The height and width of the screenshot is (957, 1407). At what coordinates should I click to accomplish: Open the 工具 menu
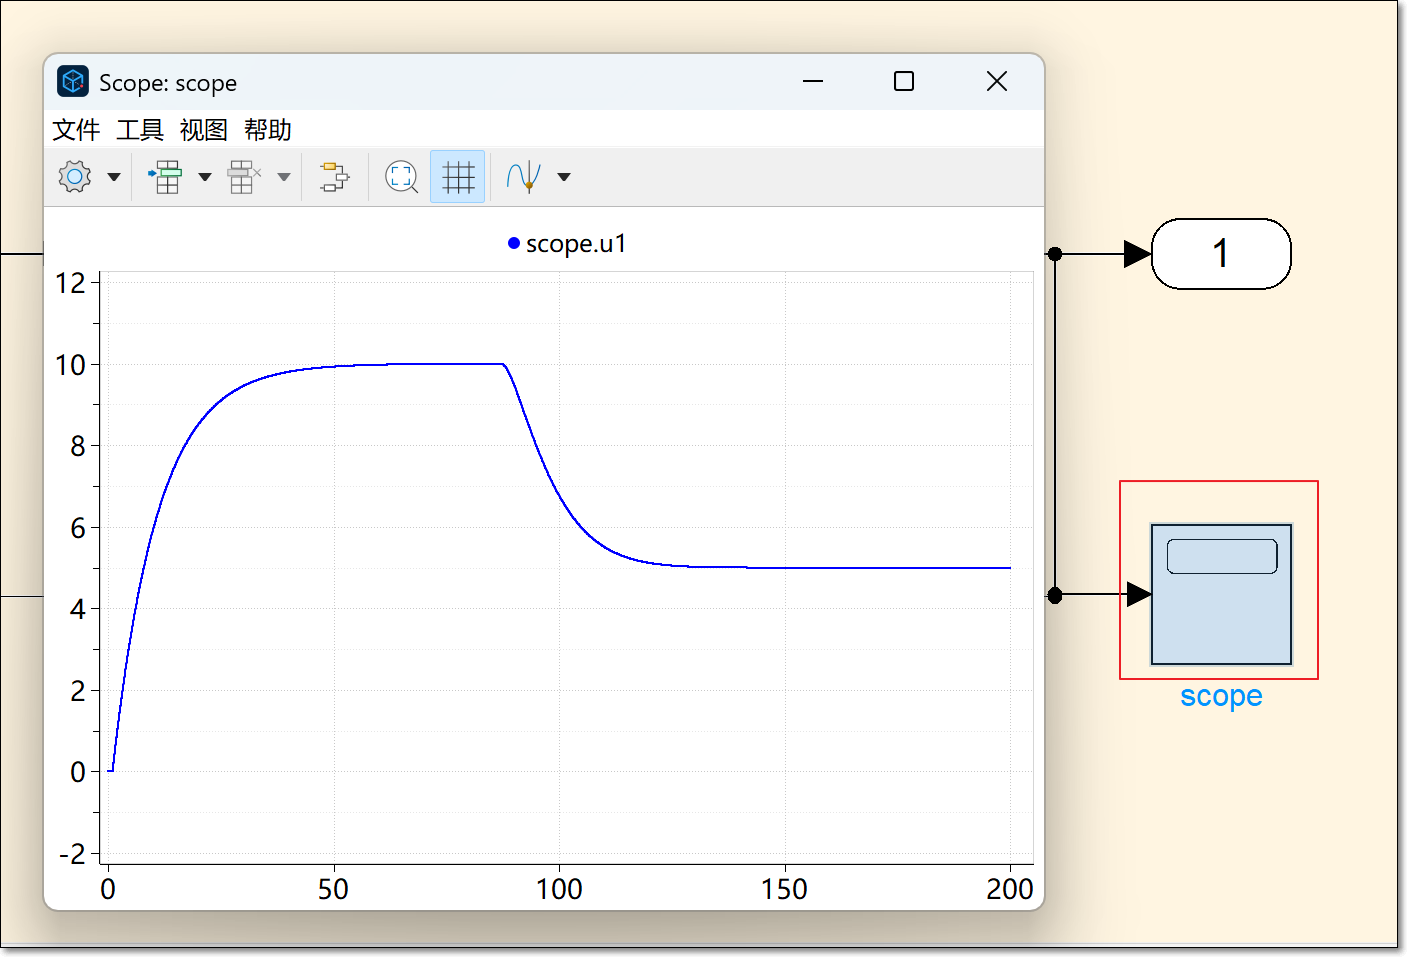pyautogui.click(x=140, y=130)
